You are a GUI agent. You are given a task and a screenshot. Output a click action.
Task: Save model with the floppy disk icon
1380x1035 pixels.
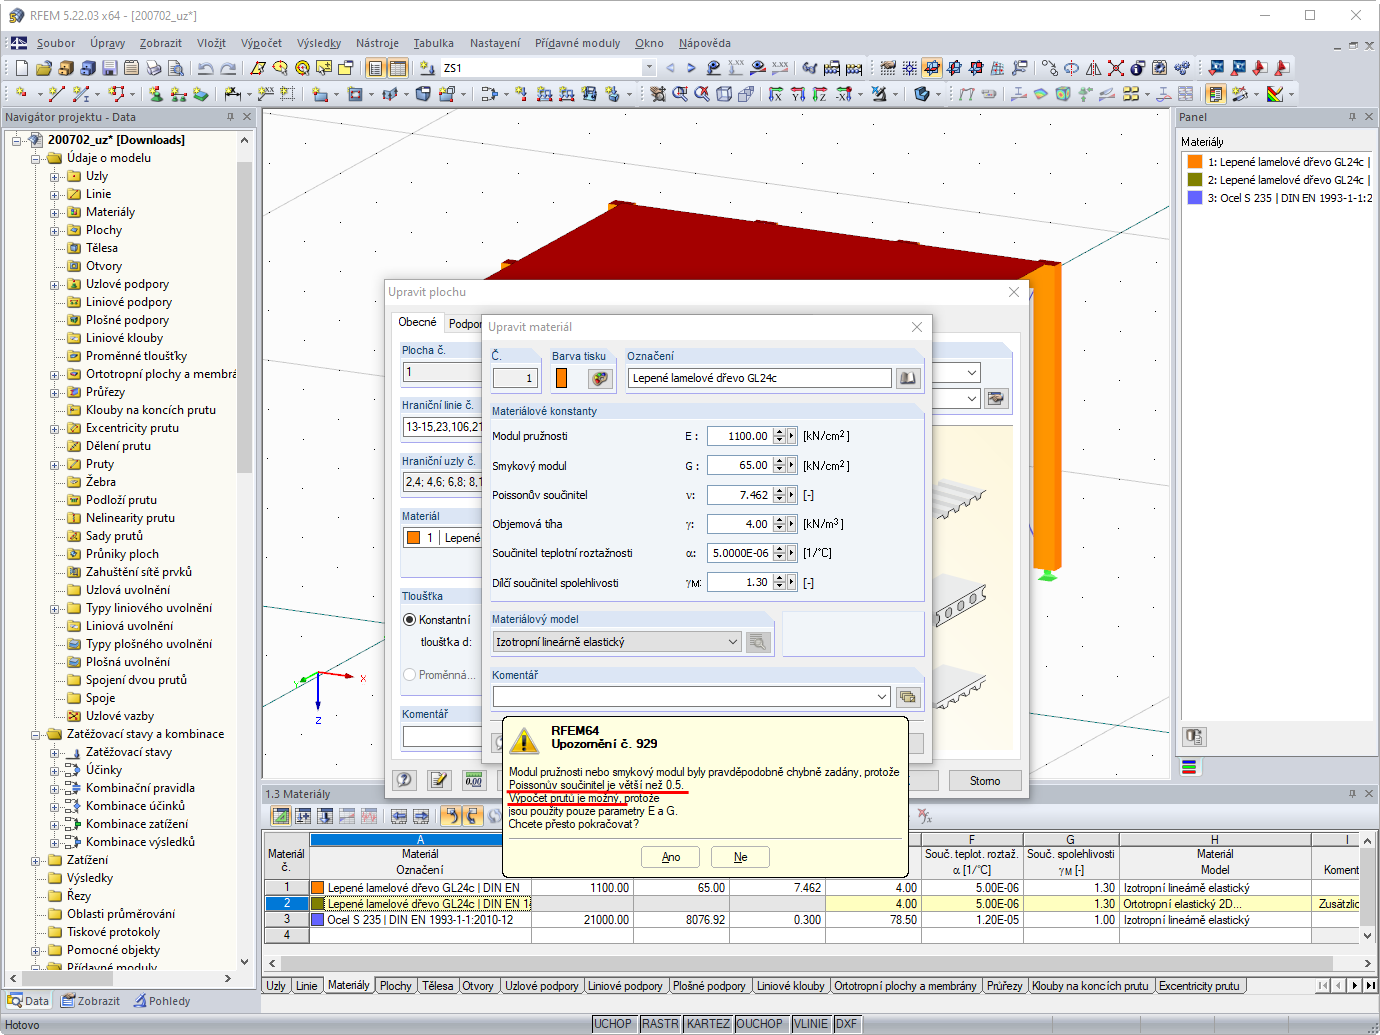point(110,68)
